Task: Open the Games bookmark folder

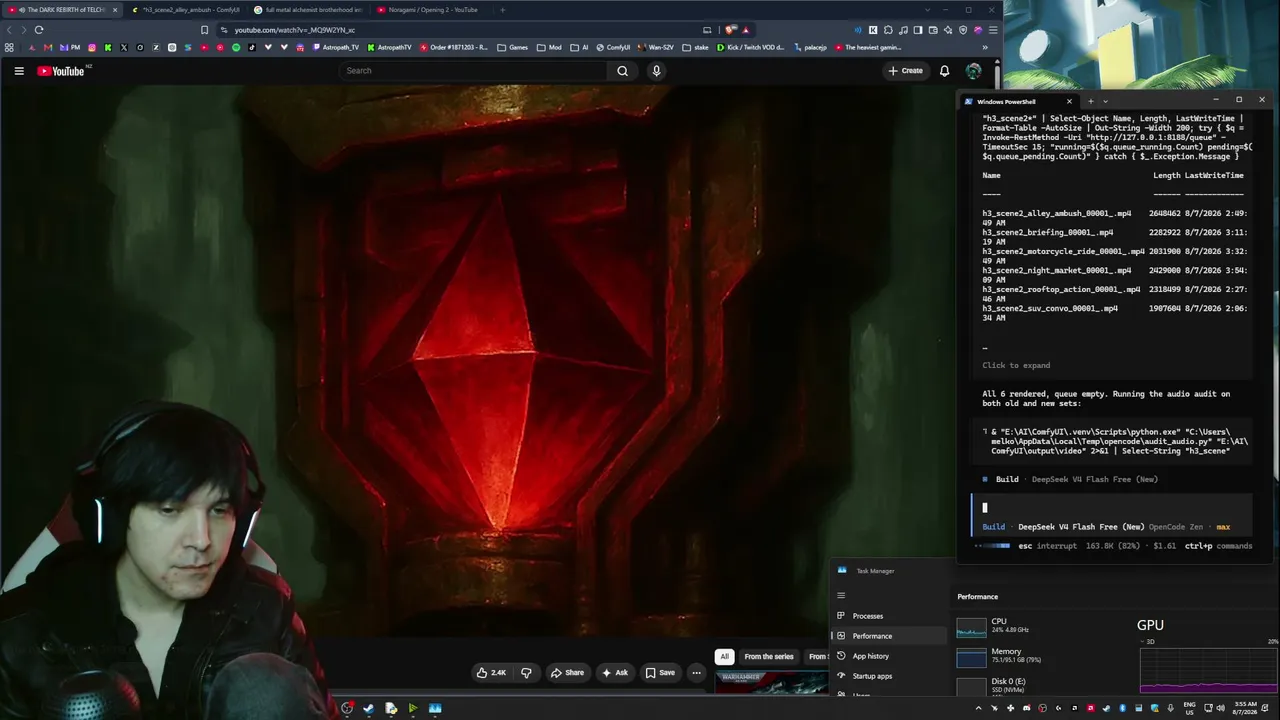Action: tap(512, 47)
